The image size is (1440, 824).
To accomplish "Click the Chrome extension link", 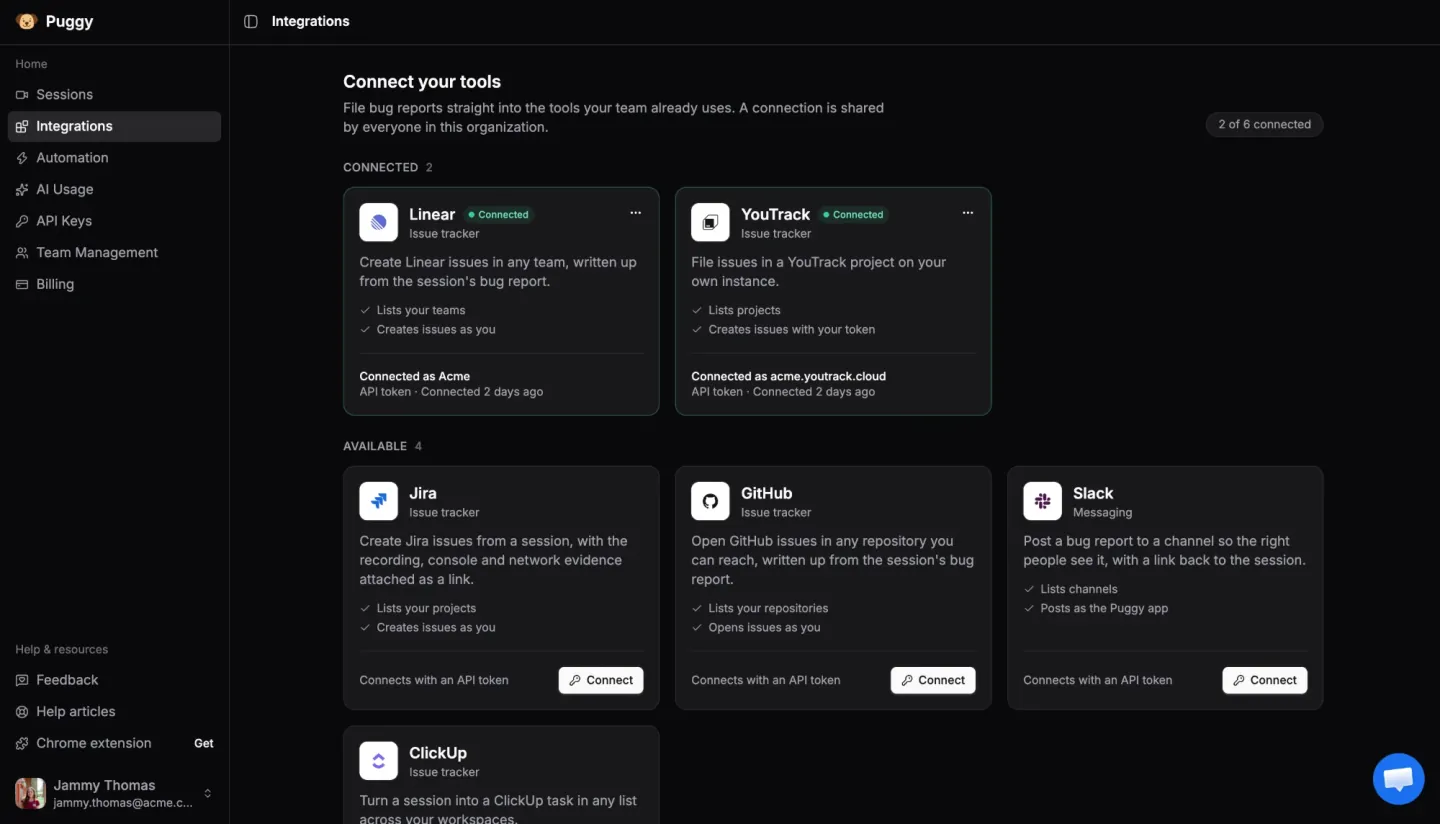I will (94, 743).
